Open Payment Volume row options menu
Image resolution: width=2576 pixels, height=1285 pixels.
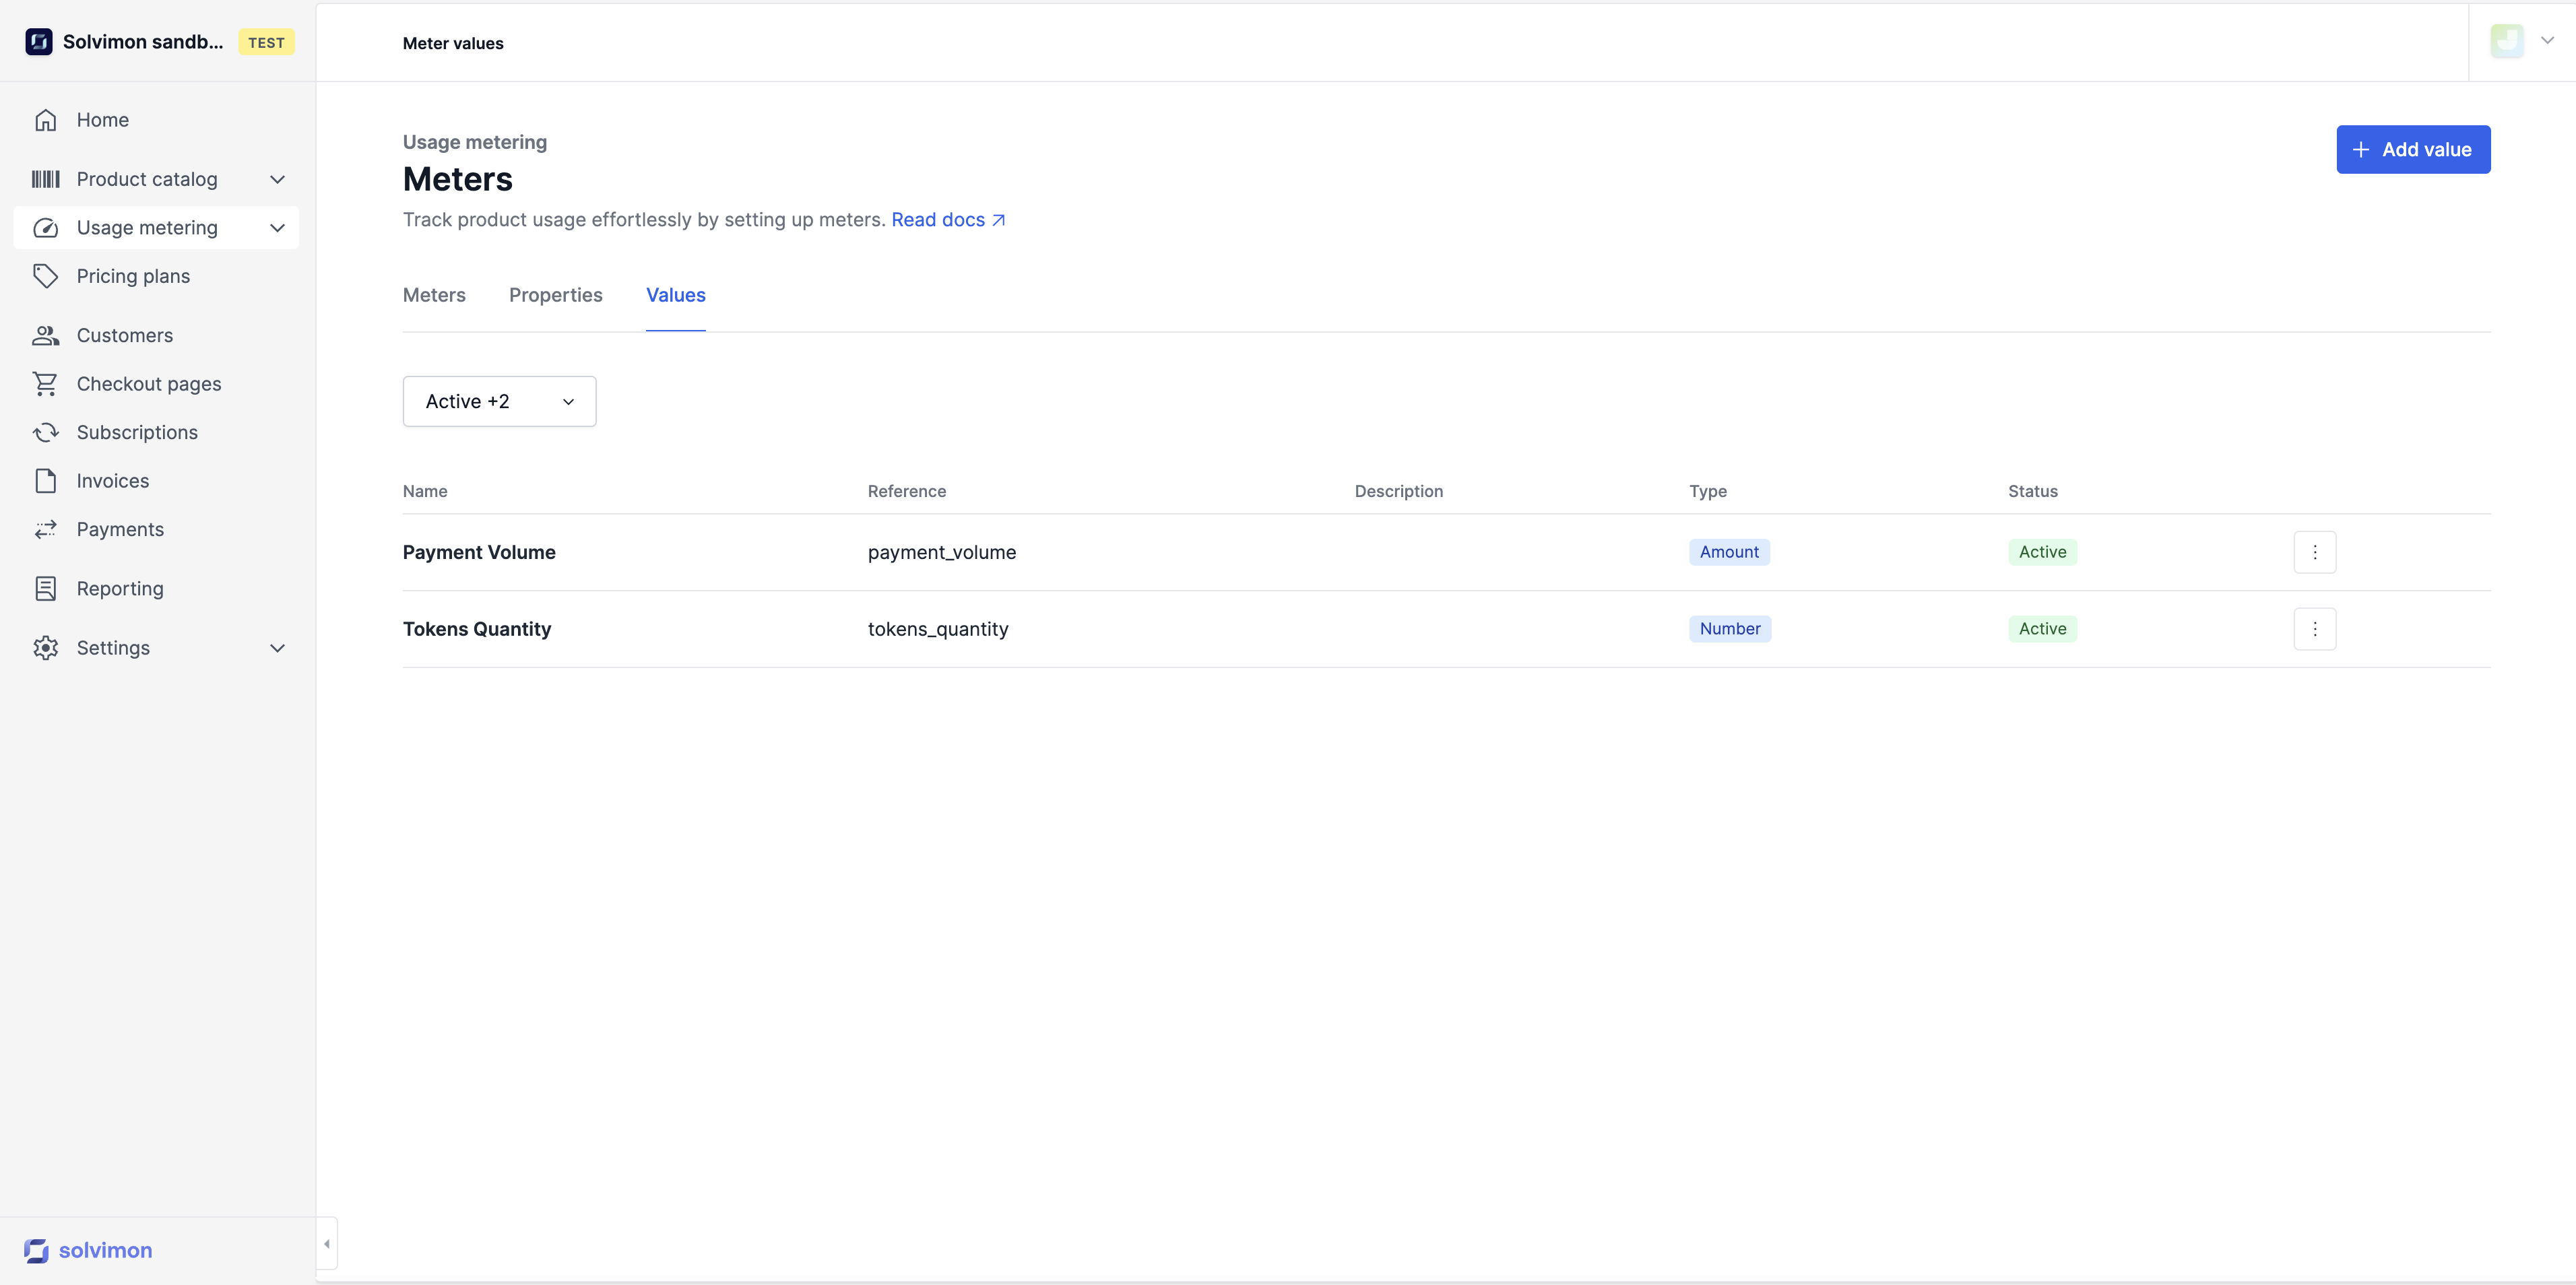tap(2314, 552)
